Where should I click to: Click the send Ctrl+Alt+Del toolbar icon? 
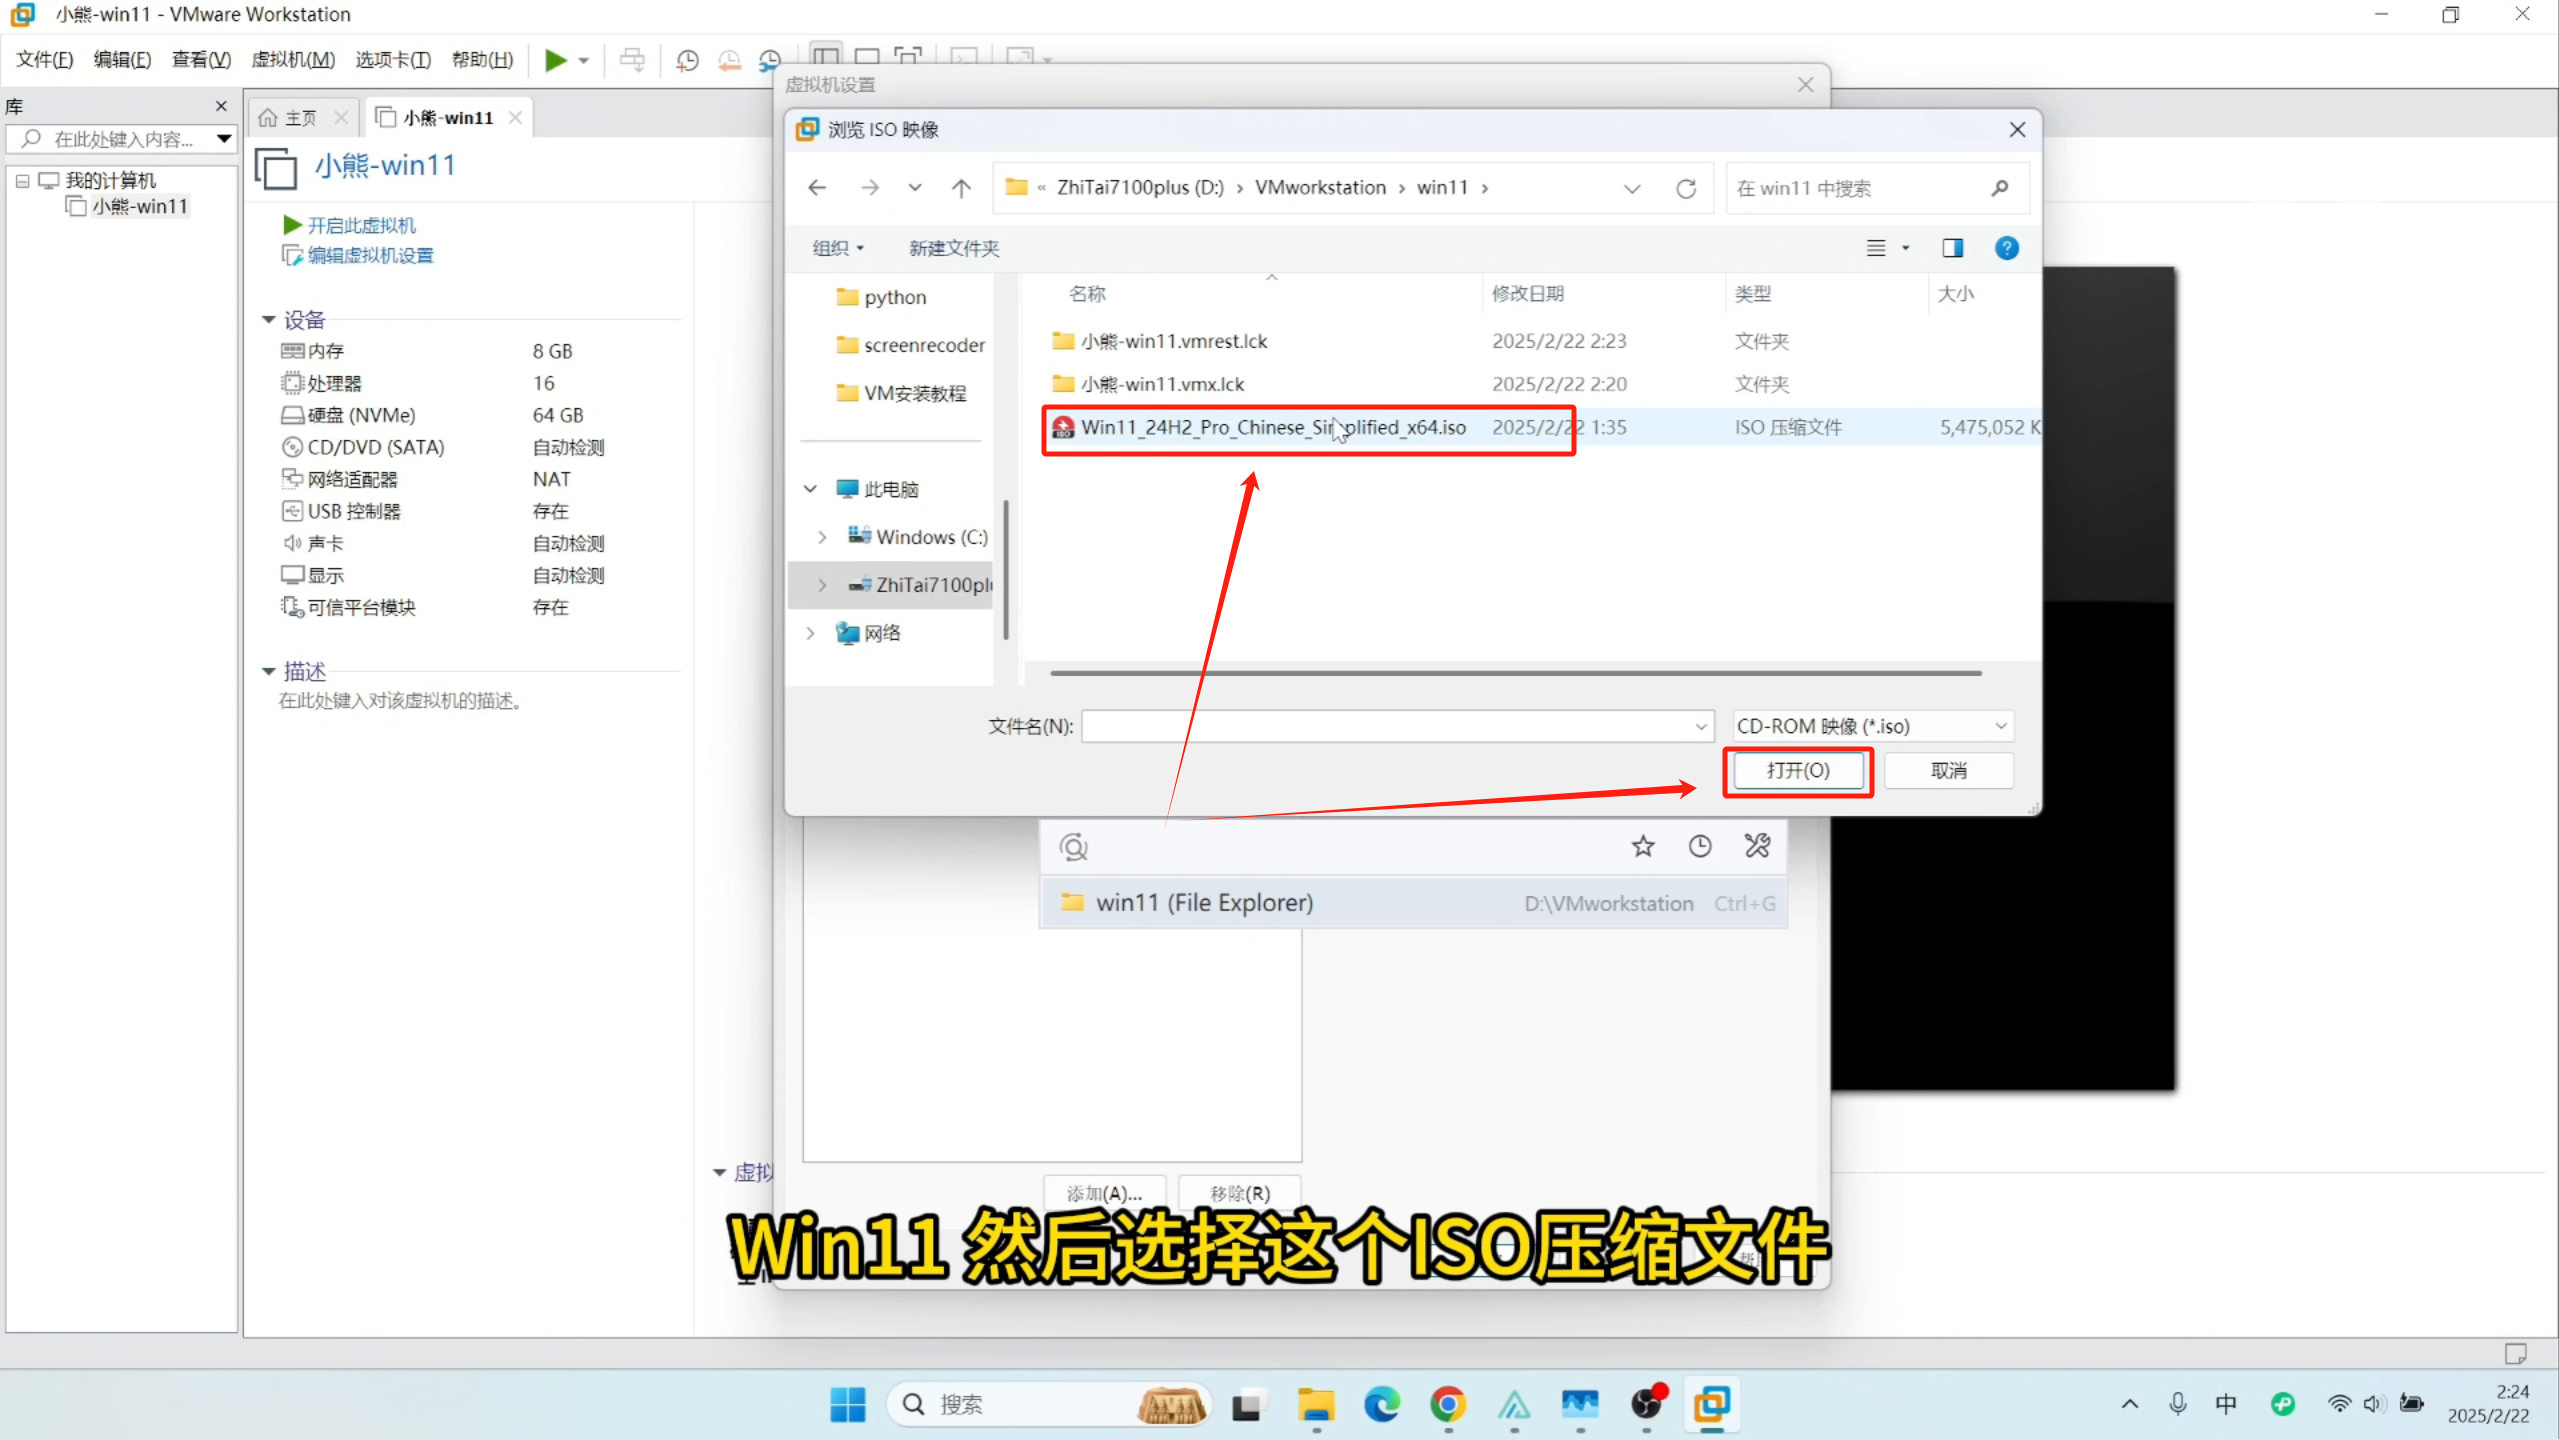[632, 60]
